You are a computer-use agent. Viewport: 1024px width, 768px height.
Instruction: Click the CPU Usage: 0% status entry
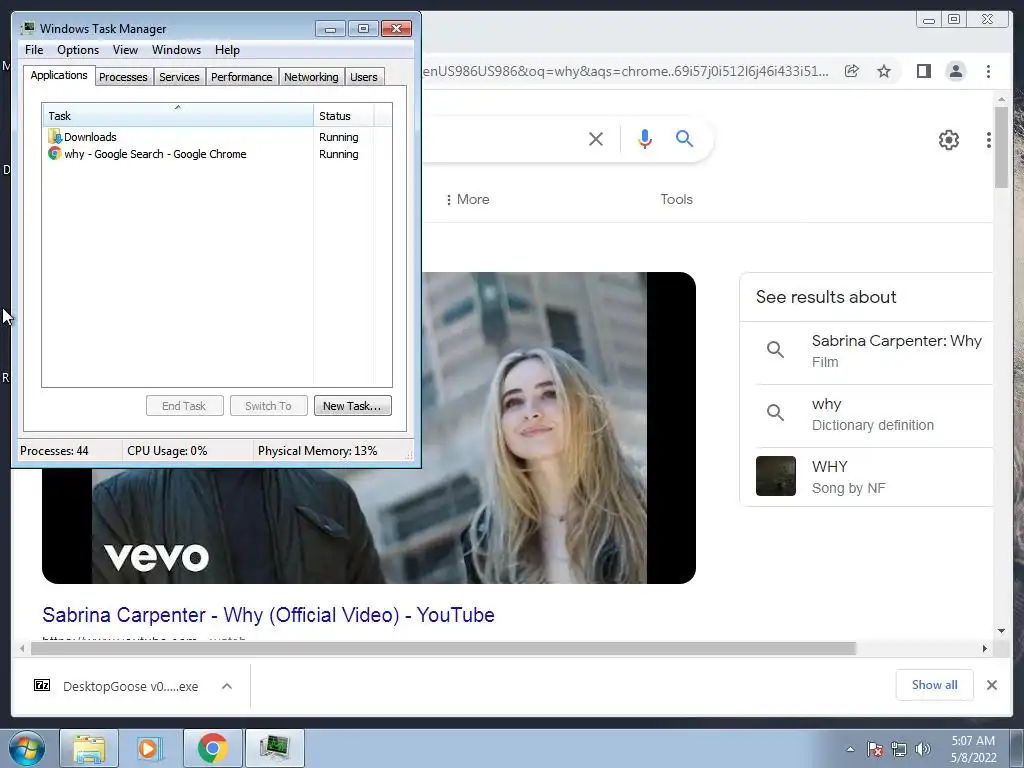pyautogui.click(x=167, y=451)
